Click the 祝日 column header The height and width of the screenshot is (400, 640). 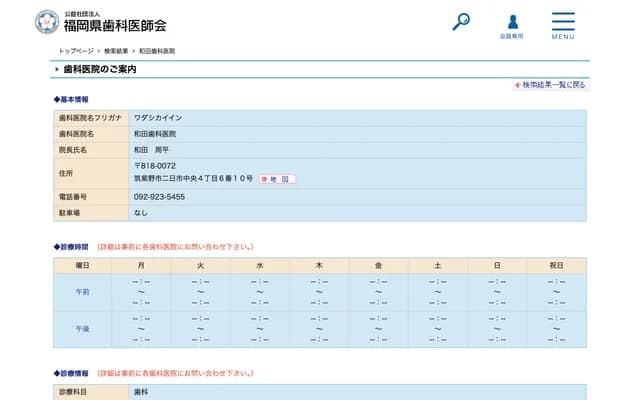point(556,266)
